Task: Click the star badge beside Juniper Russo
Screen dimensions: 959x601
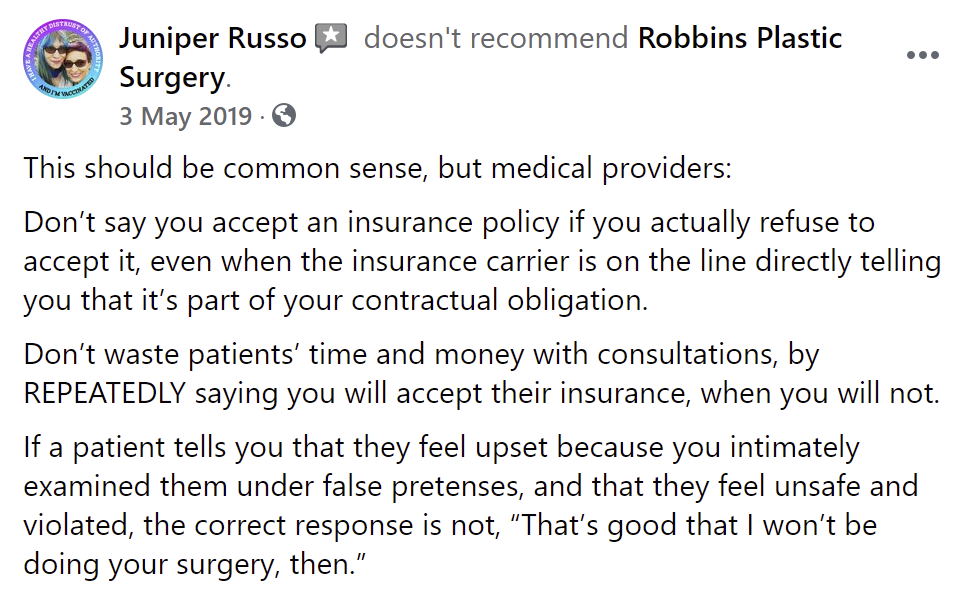Action: coord(331,40)
